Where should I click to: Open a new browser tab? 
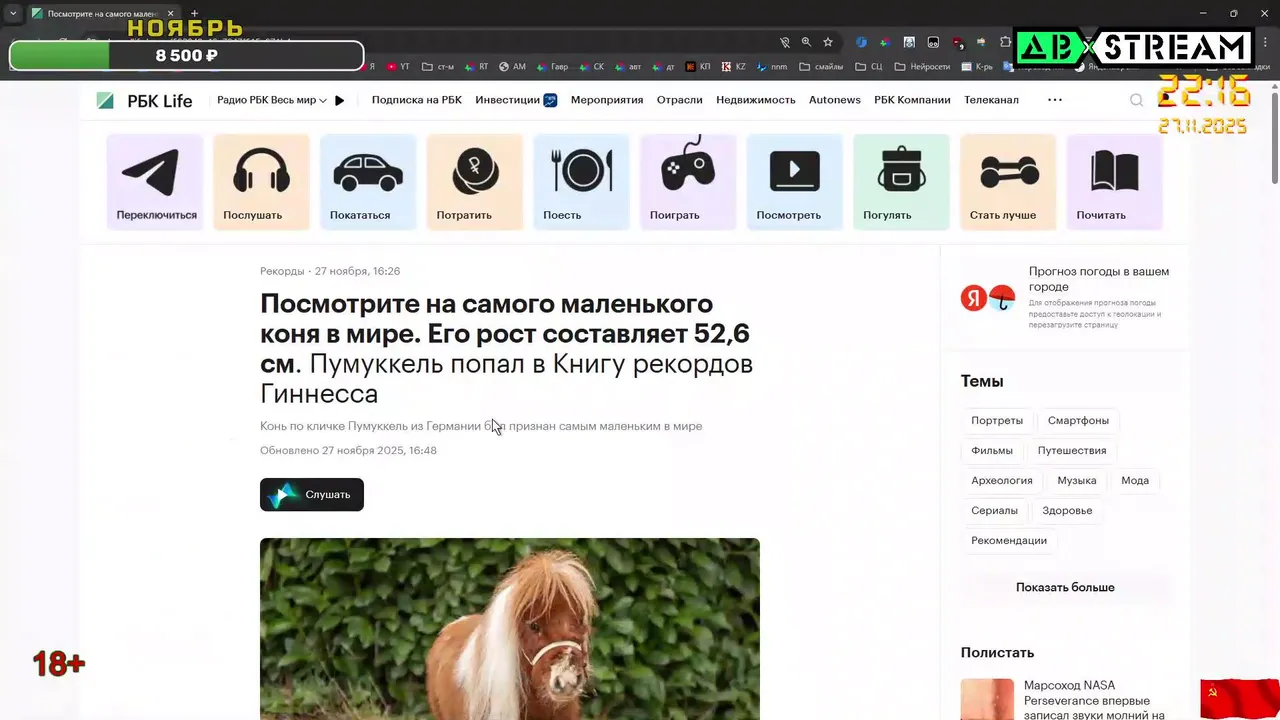(x=194, y=13)
